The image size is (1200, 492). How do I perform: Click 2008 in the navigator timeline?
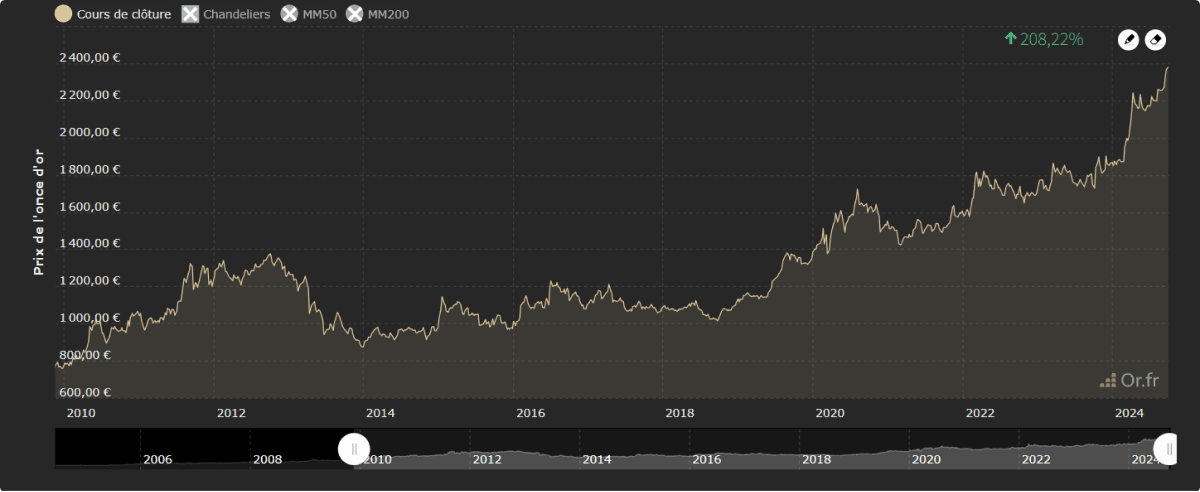(268, 459)
